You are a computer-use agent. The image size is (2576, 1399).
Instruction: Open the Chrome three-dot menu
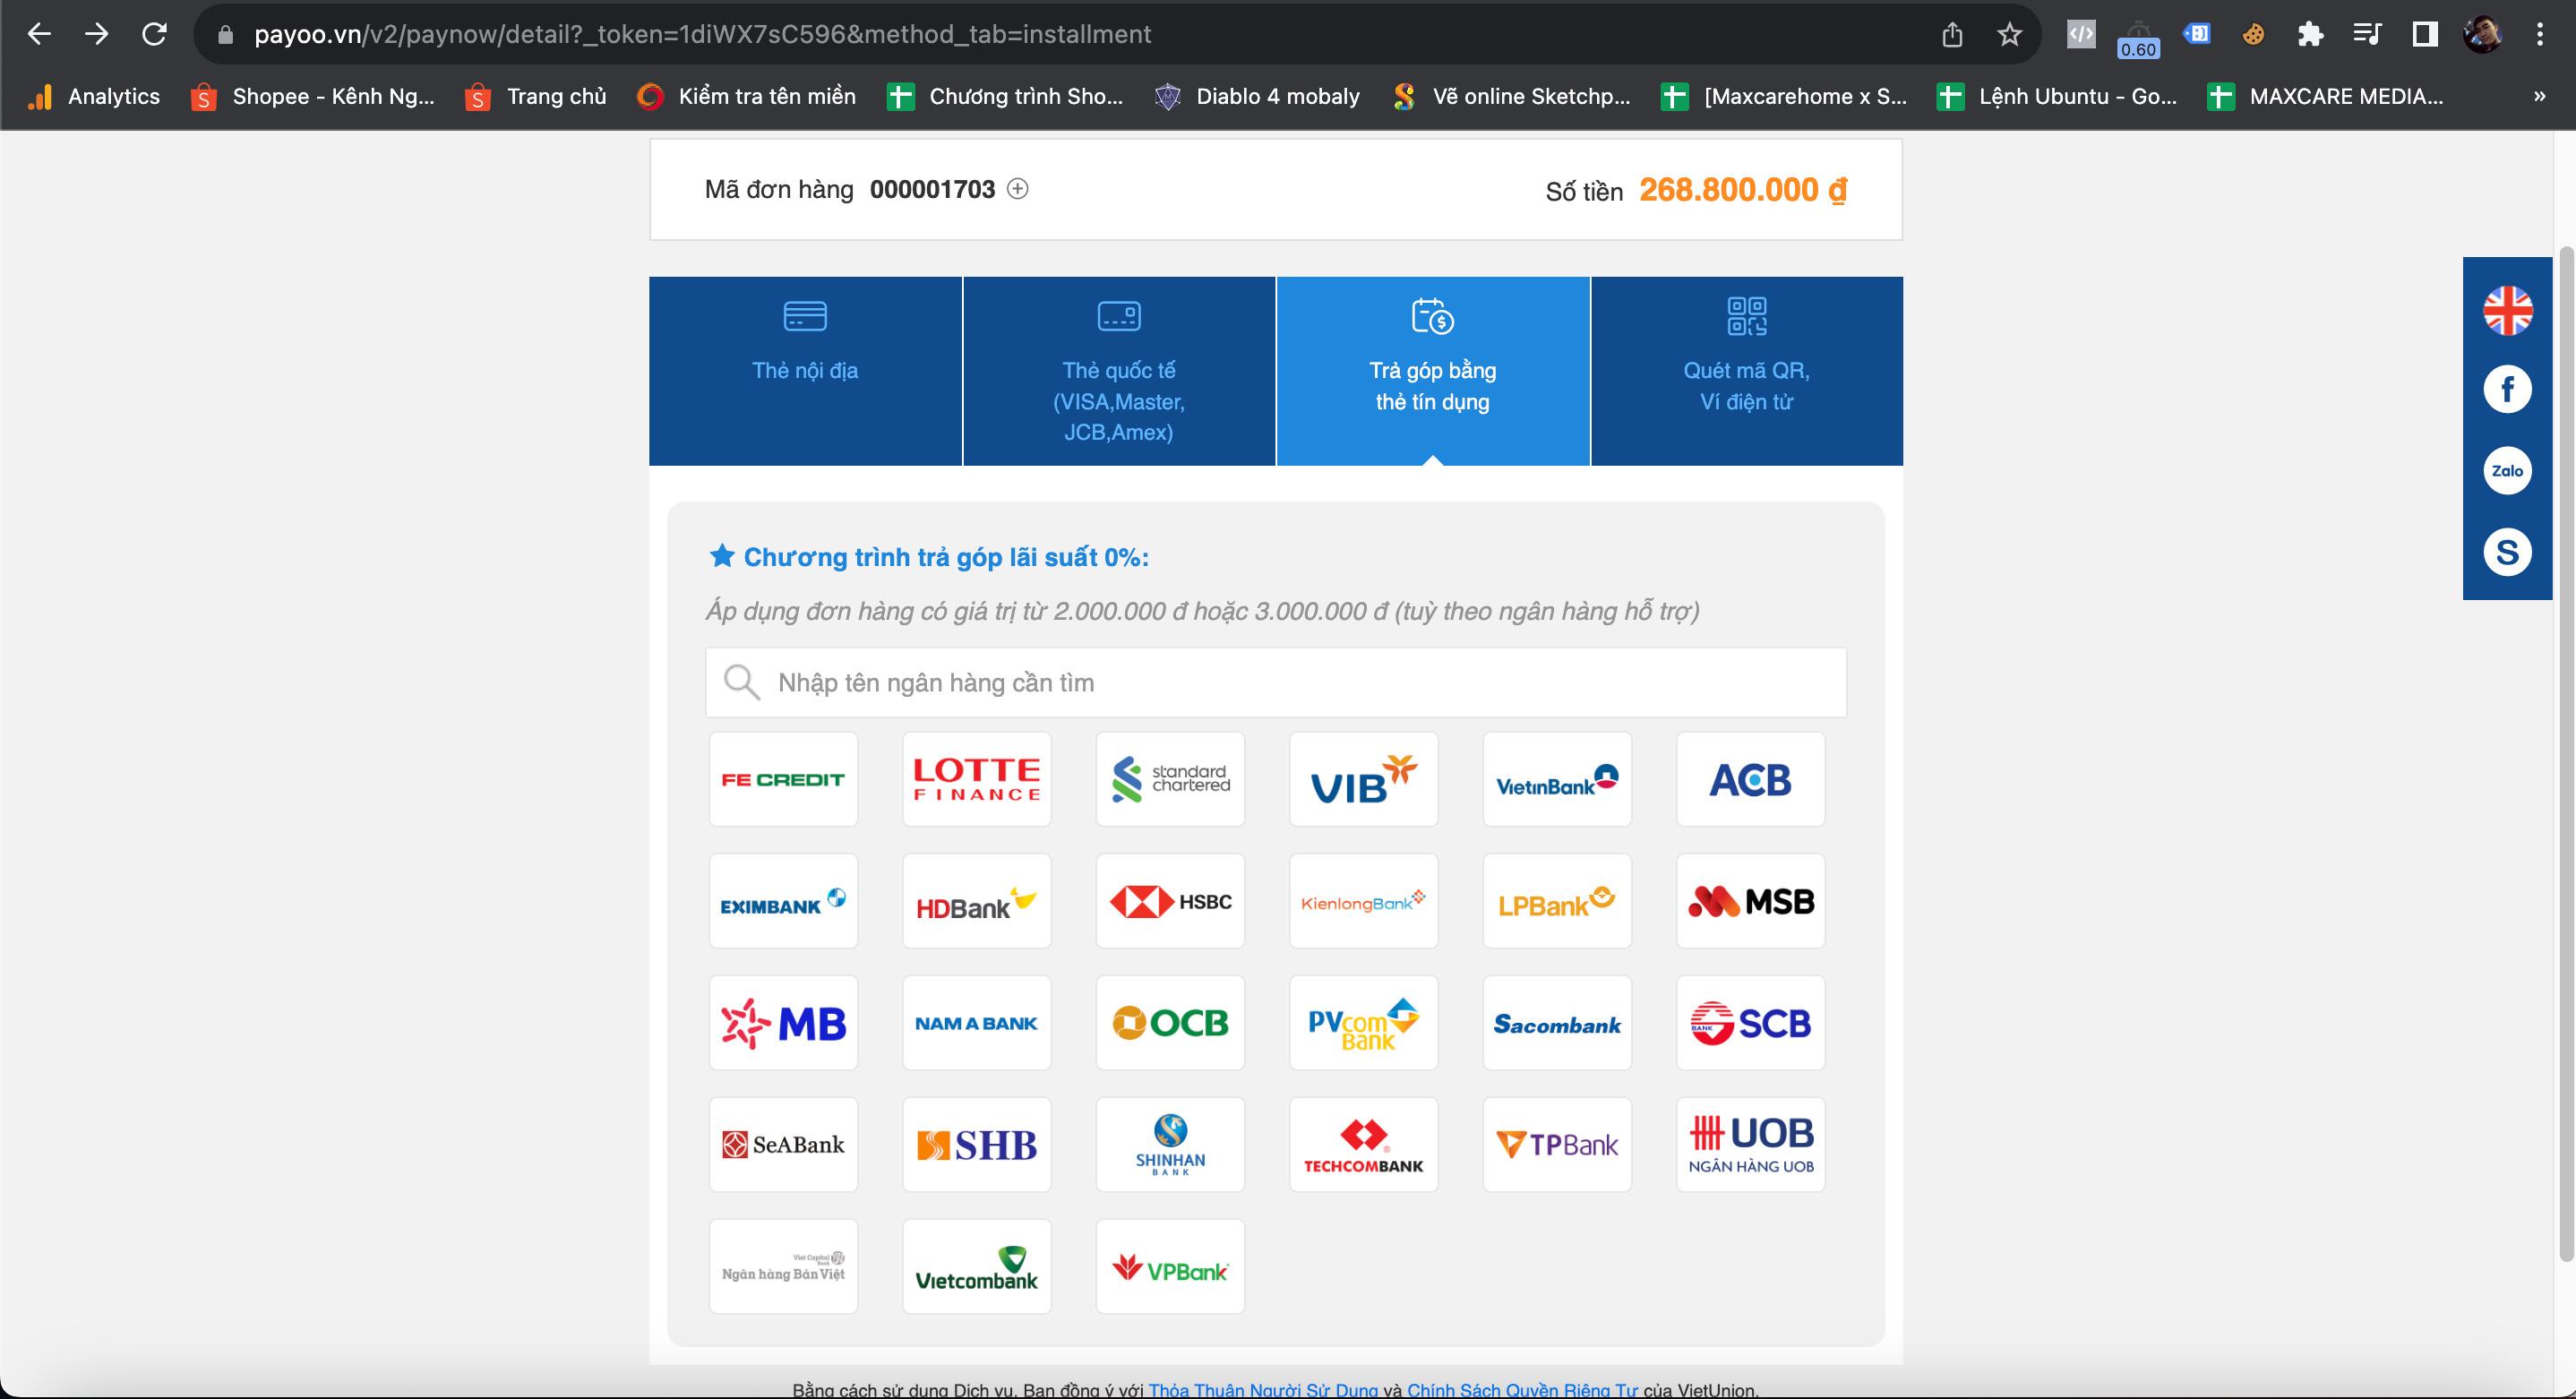[2539, 35]
